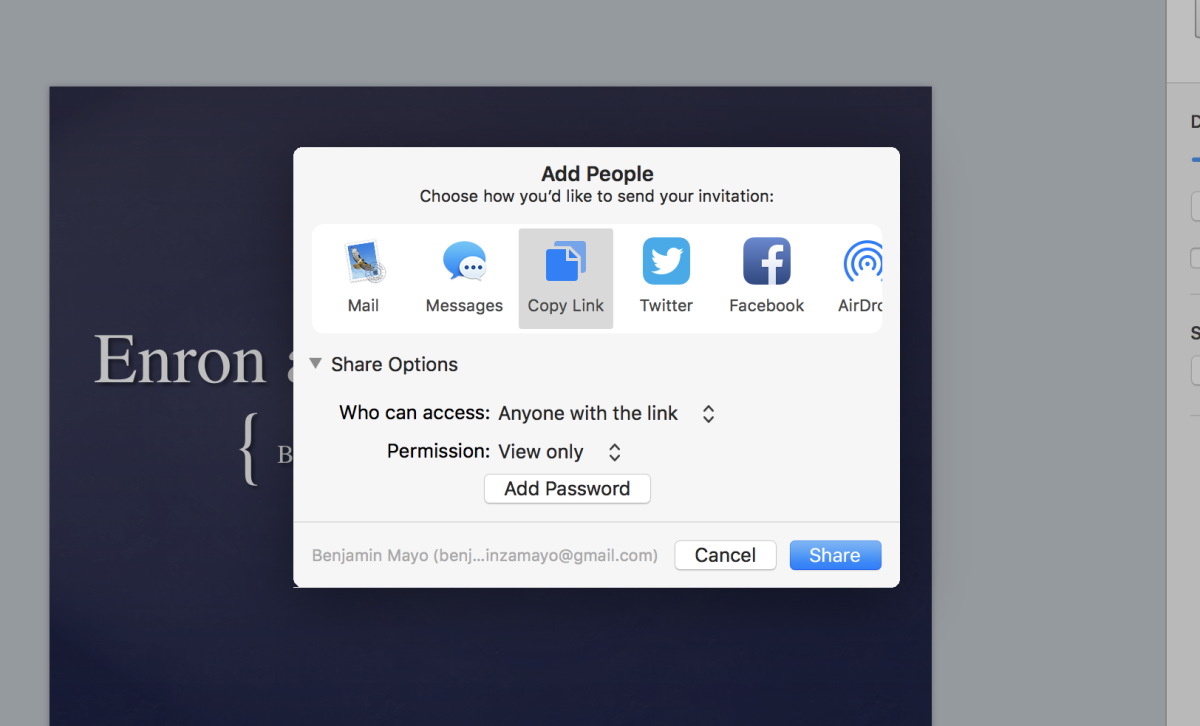Select the Enron title text on slide

[x=180, y=359]
